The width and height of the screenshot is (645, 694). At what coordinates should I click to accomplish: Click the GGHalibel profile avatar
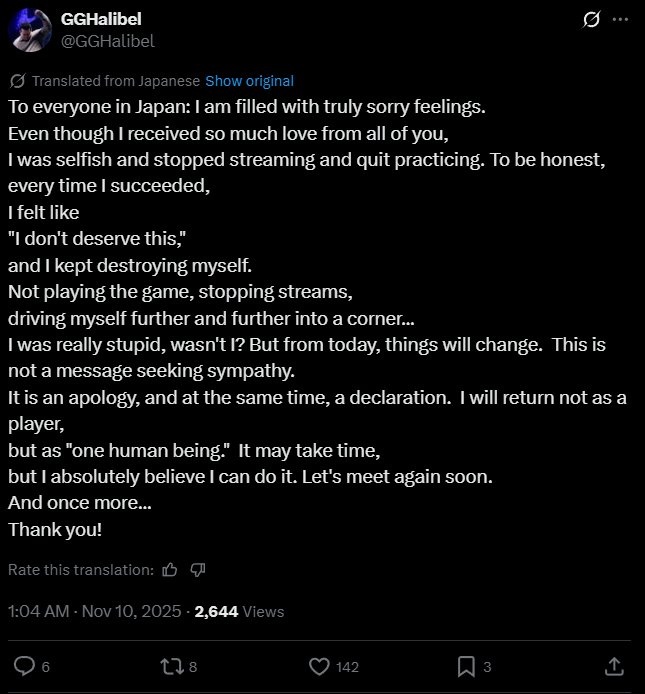click(x=30, y=31)
